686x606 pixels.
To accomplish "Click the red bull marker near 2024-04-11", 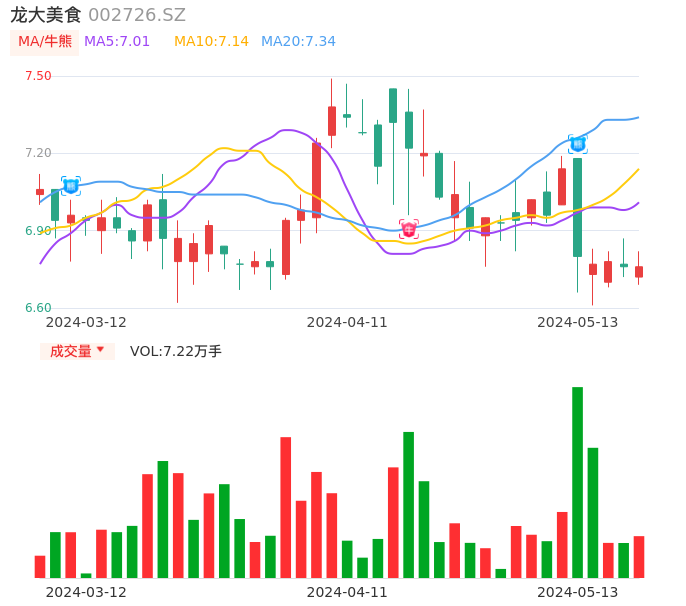I will (409, 229).
